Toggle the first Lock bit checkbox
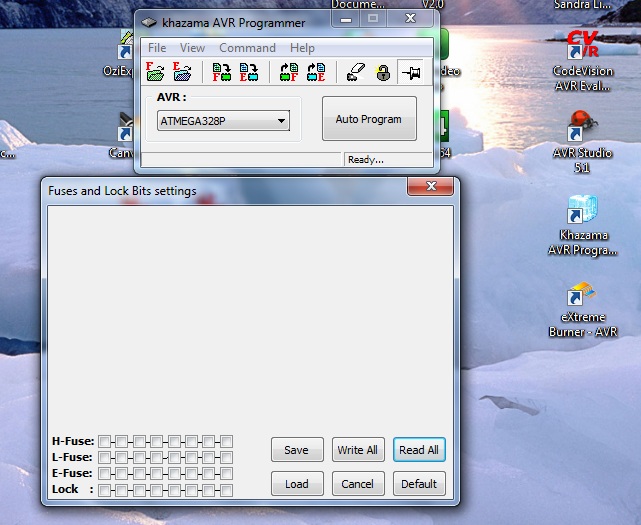Viewport: 641px width, 525px height. 106,490
